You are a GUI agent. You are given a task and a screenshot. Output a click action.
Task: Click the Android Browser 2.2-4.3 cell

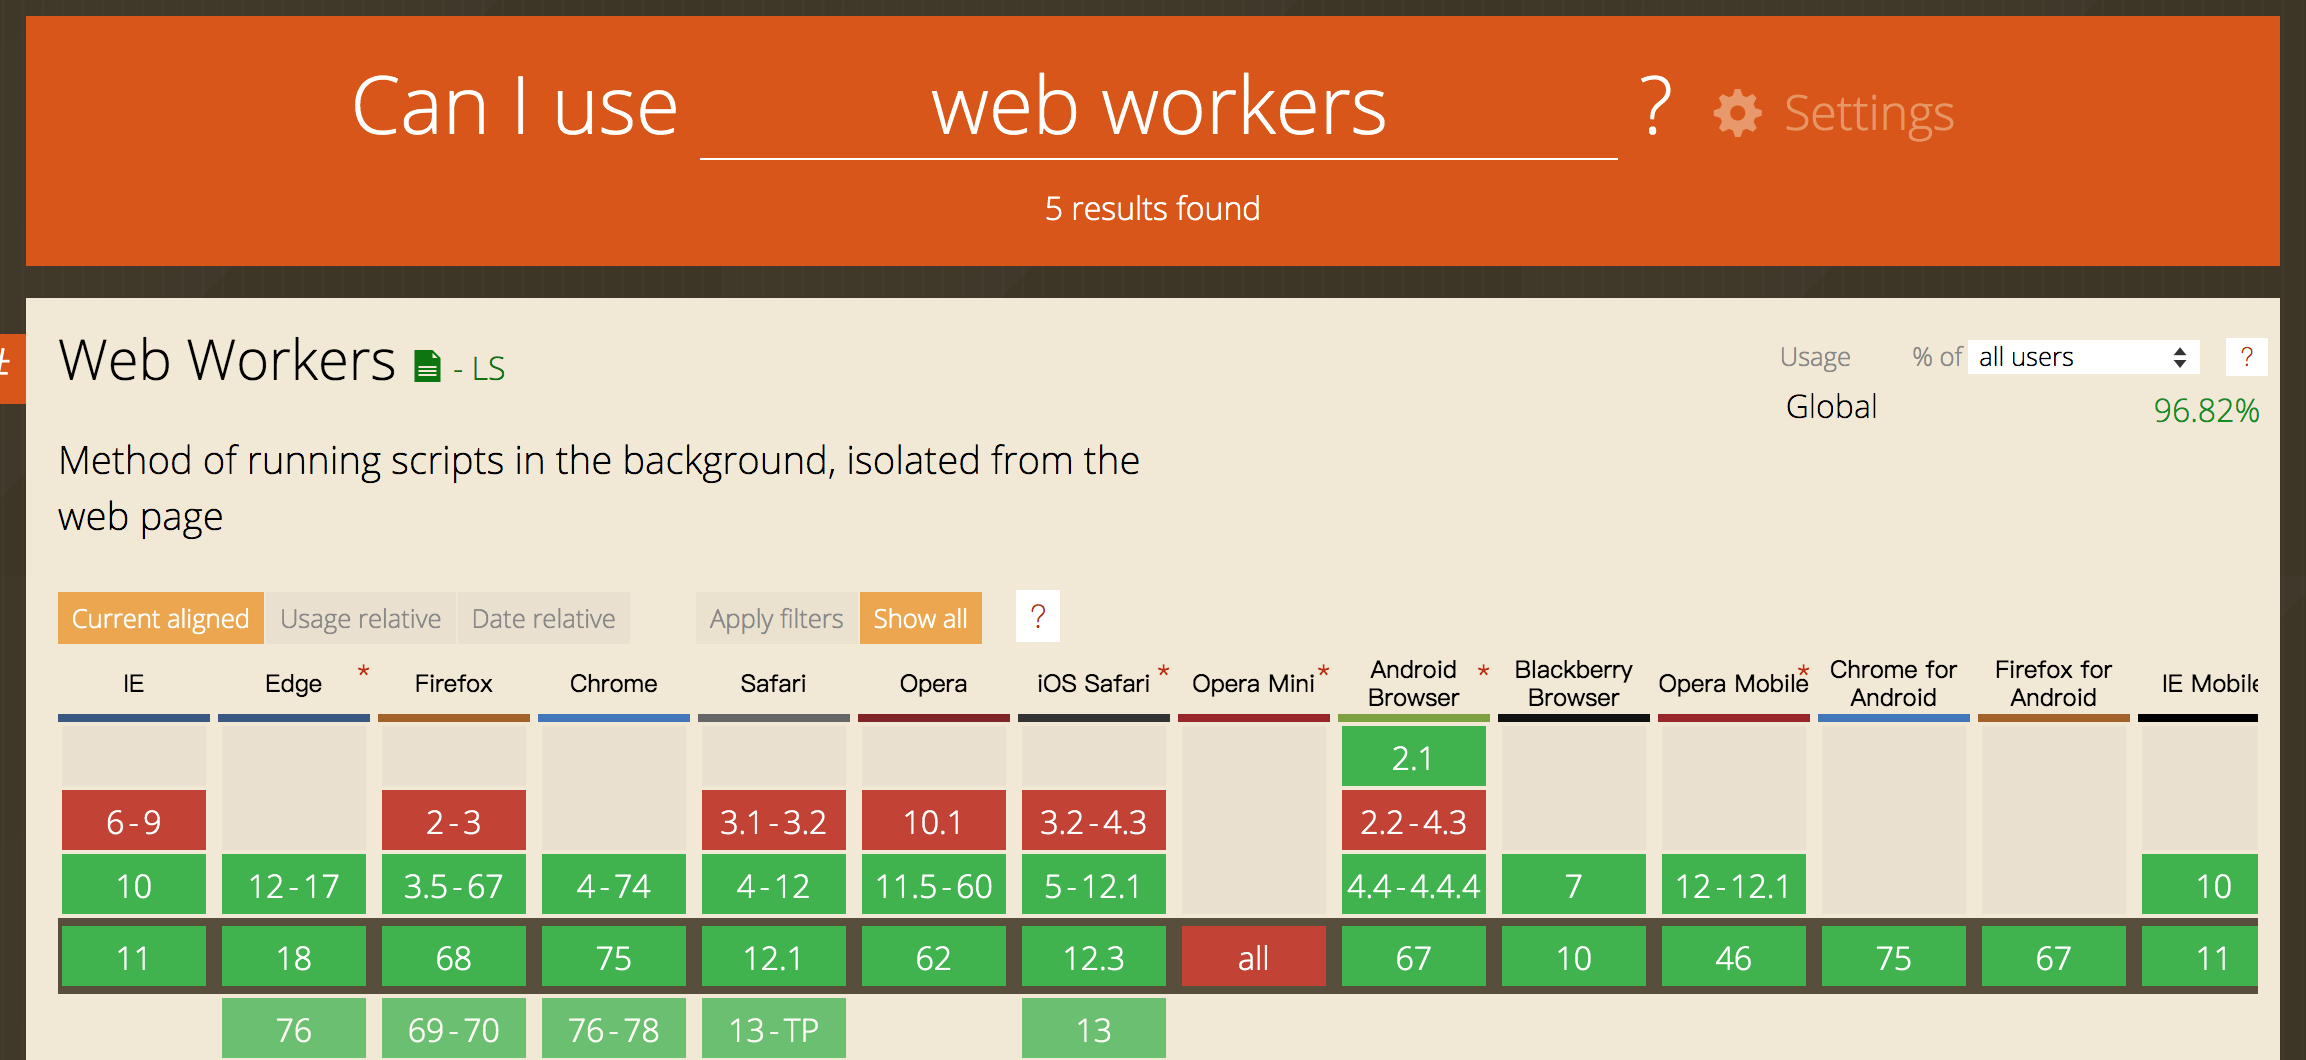pyautogui.click(x=1414, y=820)
